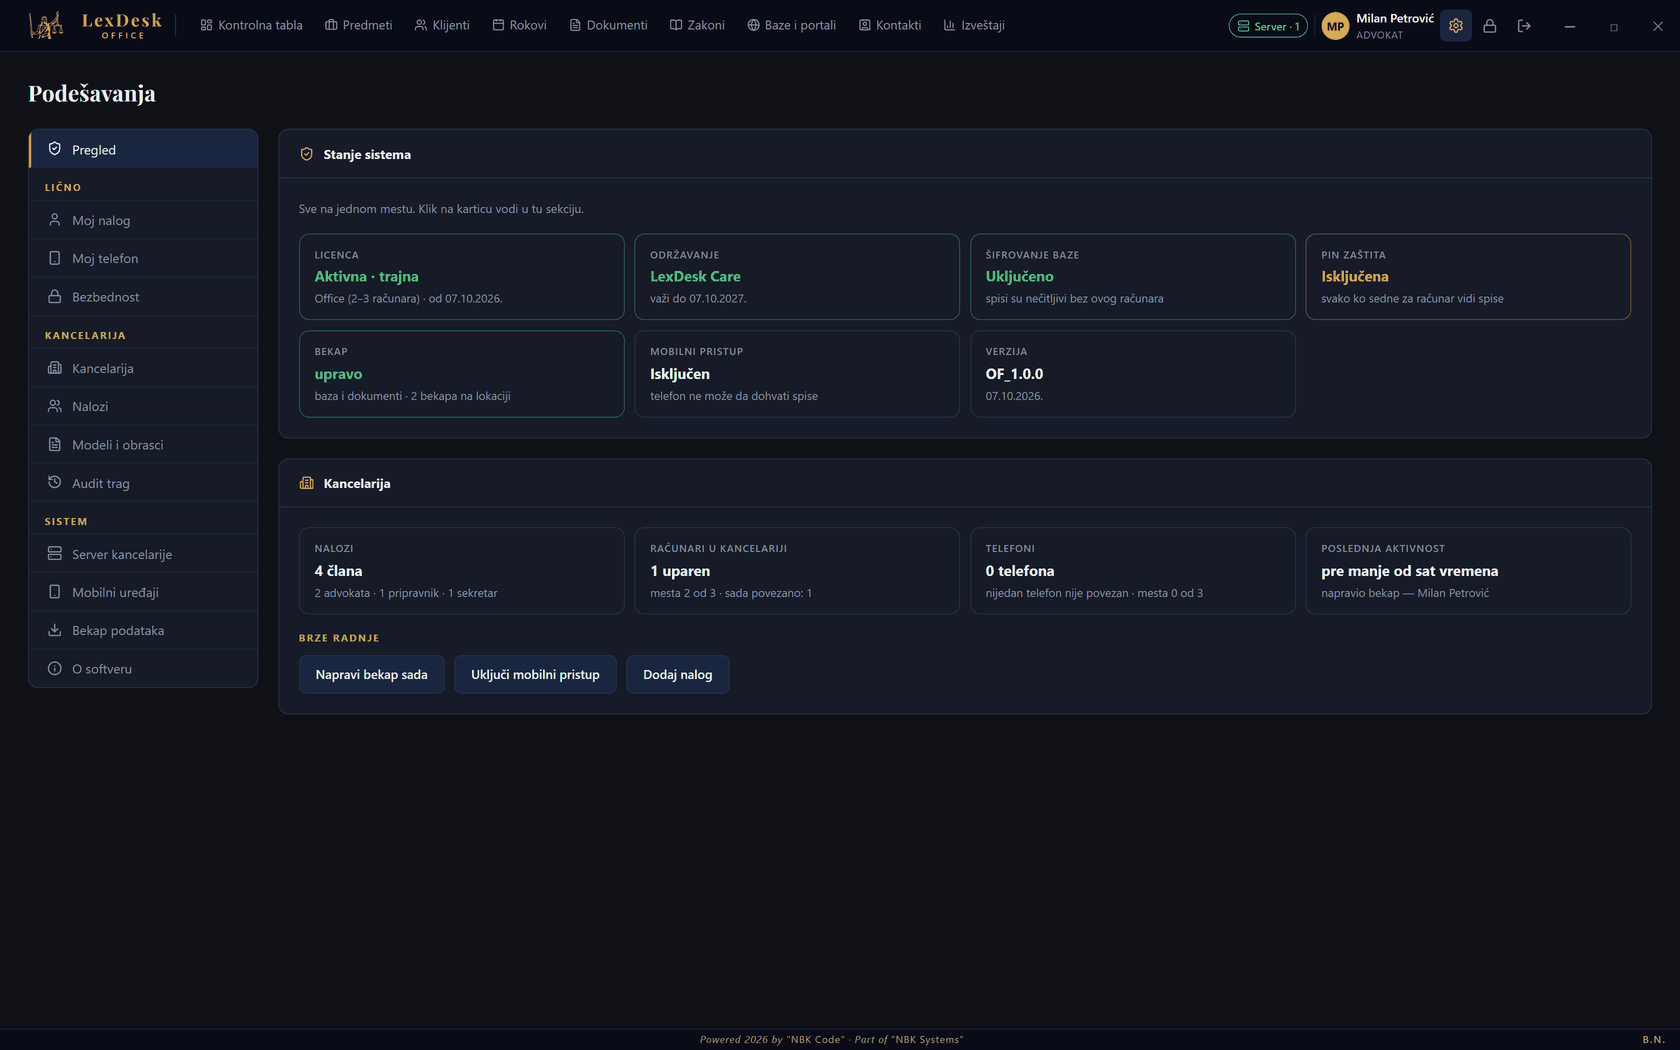Open Zakoni in top navigation
This screenshot has height=1050, width=1680.
click(x=697, y=25)
